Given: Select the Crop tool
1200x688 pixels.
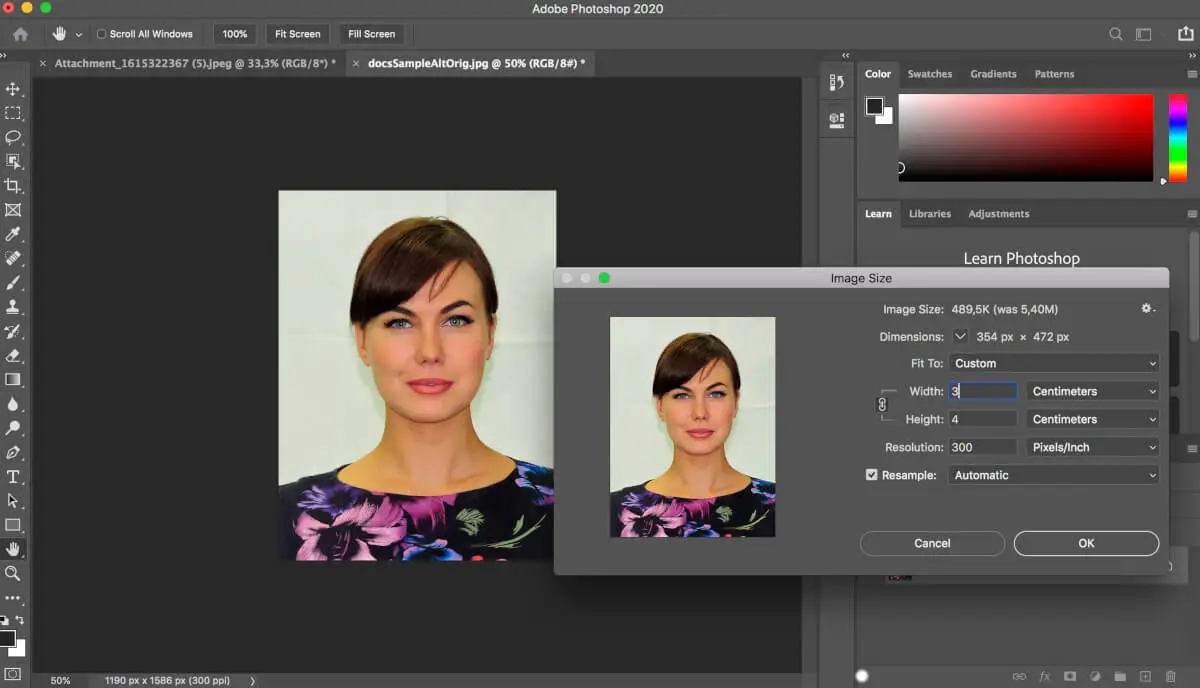Looking at the screenshot, I should coord(13,186).
